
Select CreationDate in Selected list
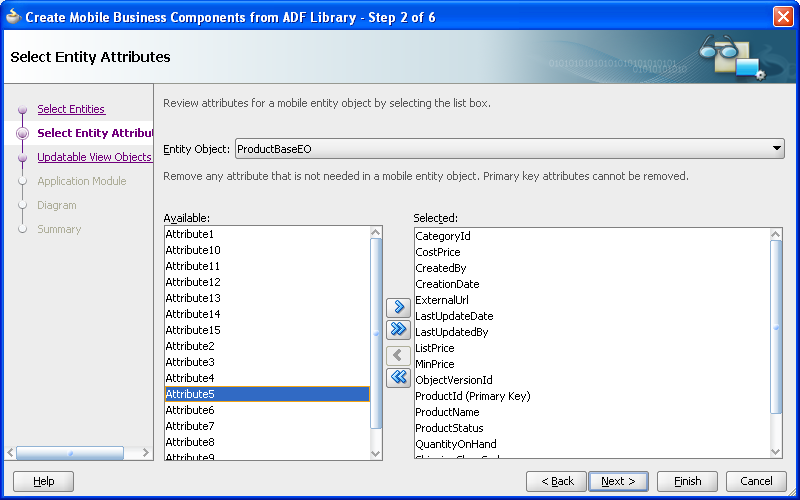click(x=592, y=284)
